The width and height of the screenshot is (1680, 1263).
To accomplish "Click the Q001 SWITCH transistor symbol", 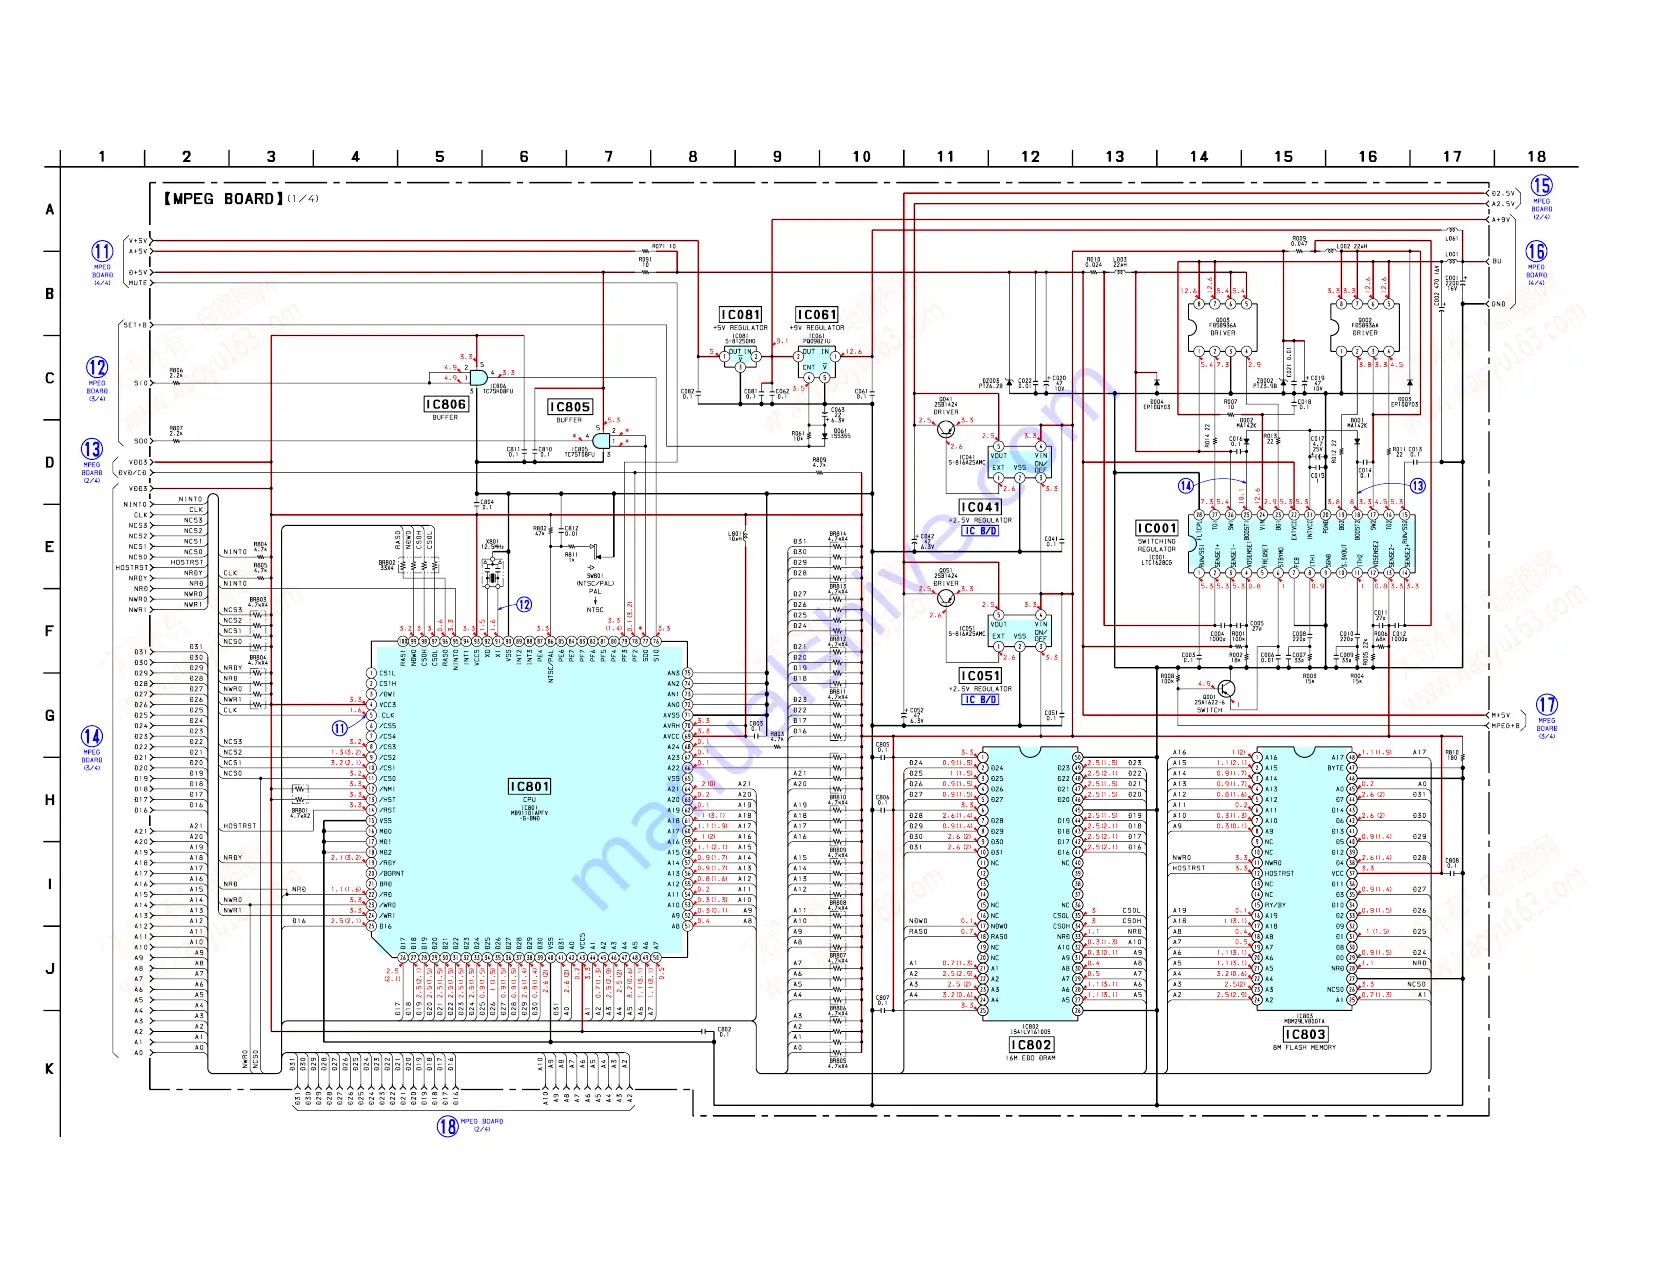I will point(1226,689).
